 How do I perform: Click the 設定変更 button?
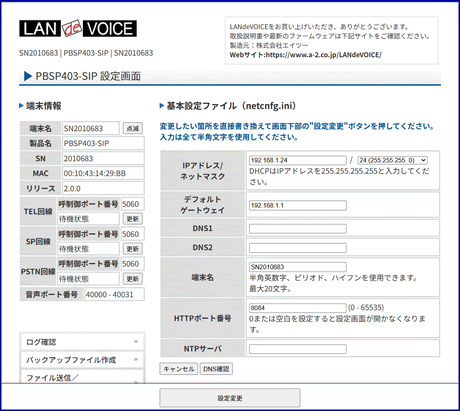[x=230, y=398]
